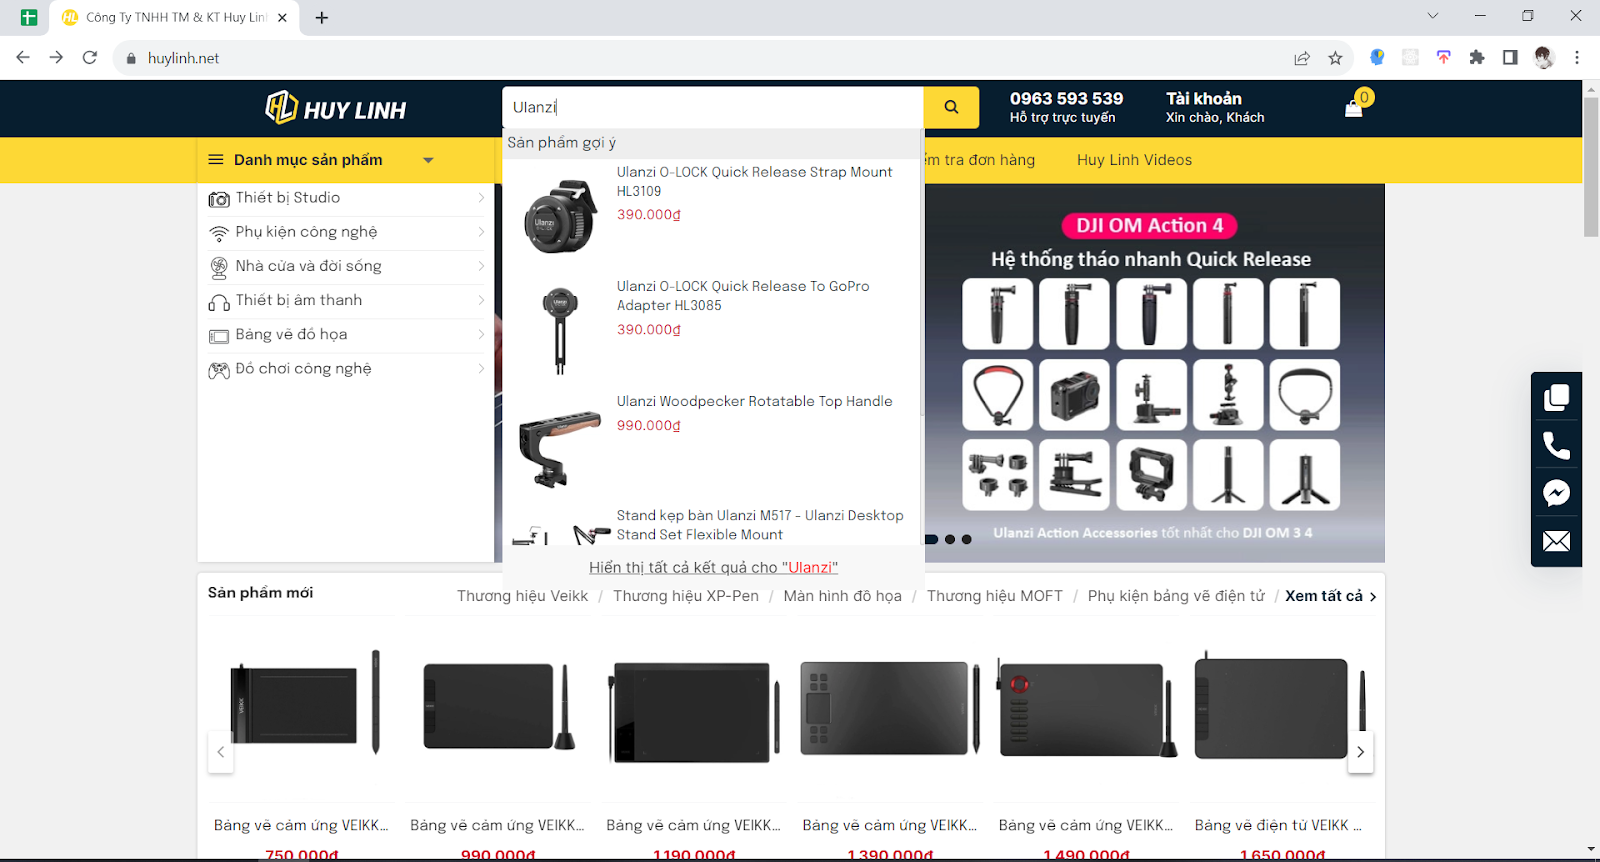1600x862 pixels.
Task: Select the last banner slide dot
Action: coord(966,539)
